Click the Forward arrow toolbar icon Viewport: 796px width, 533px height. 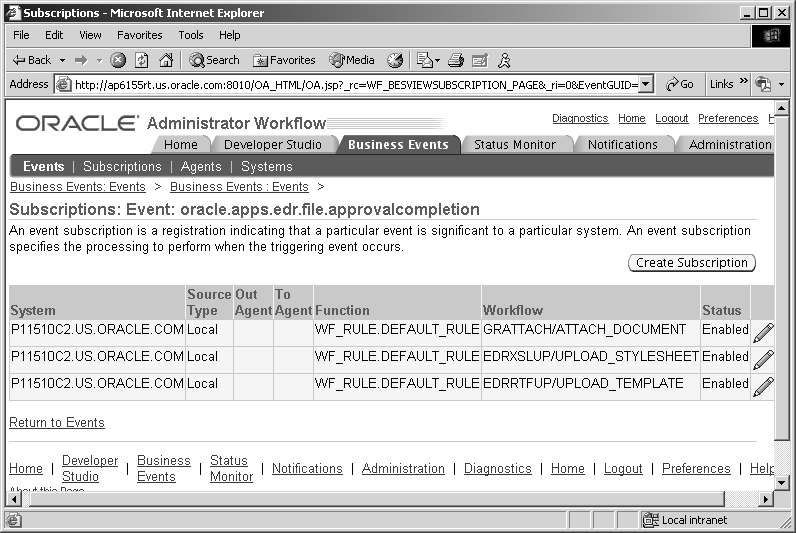point(81,60)
